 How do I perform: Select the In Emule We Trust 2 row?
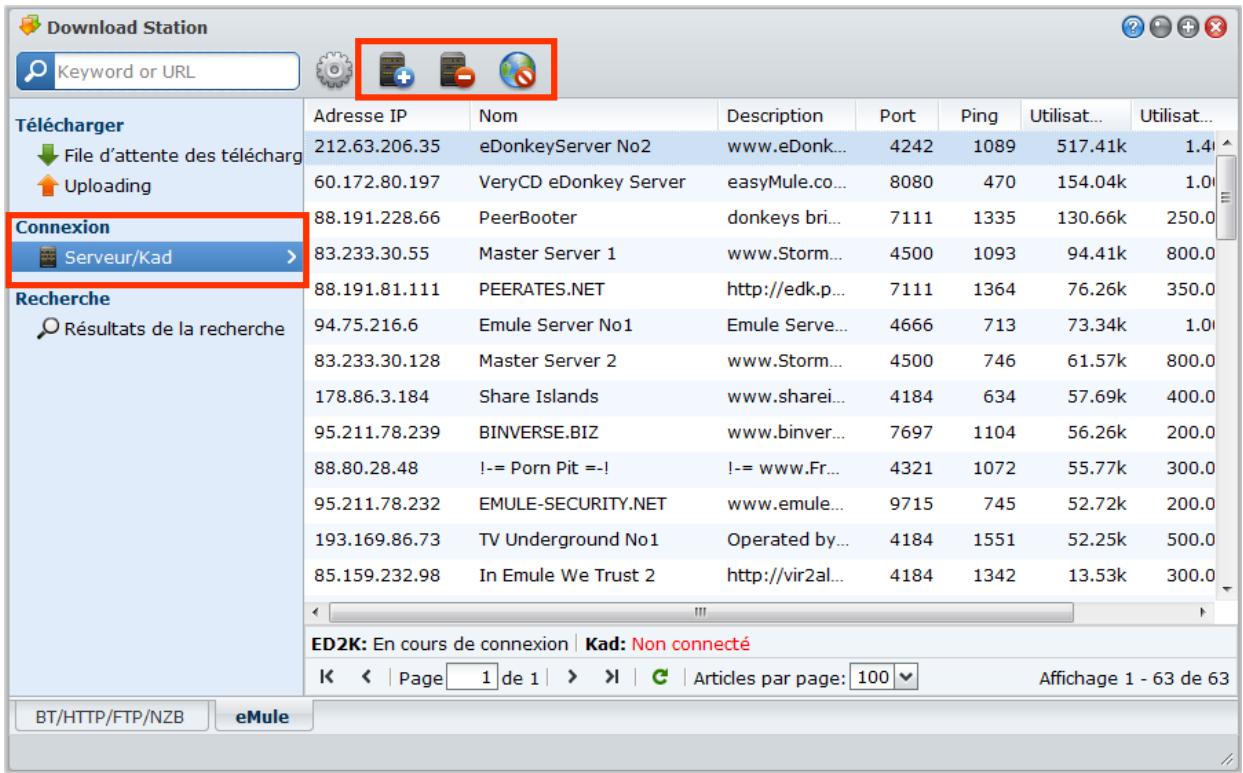pos(759,575)
